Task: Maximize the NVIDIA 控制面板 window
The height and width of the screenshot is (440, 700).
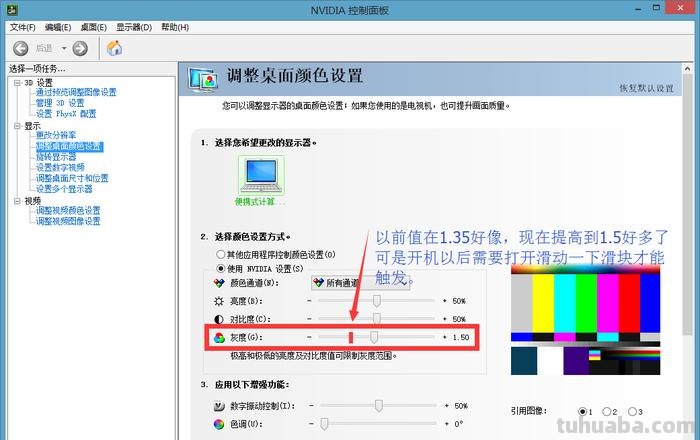Action: point(656,8)
